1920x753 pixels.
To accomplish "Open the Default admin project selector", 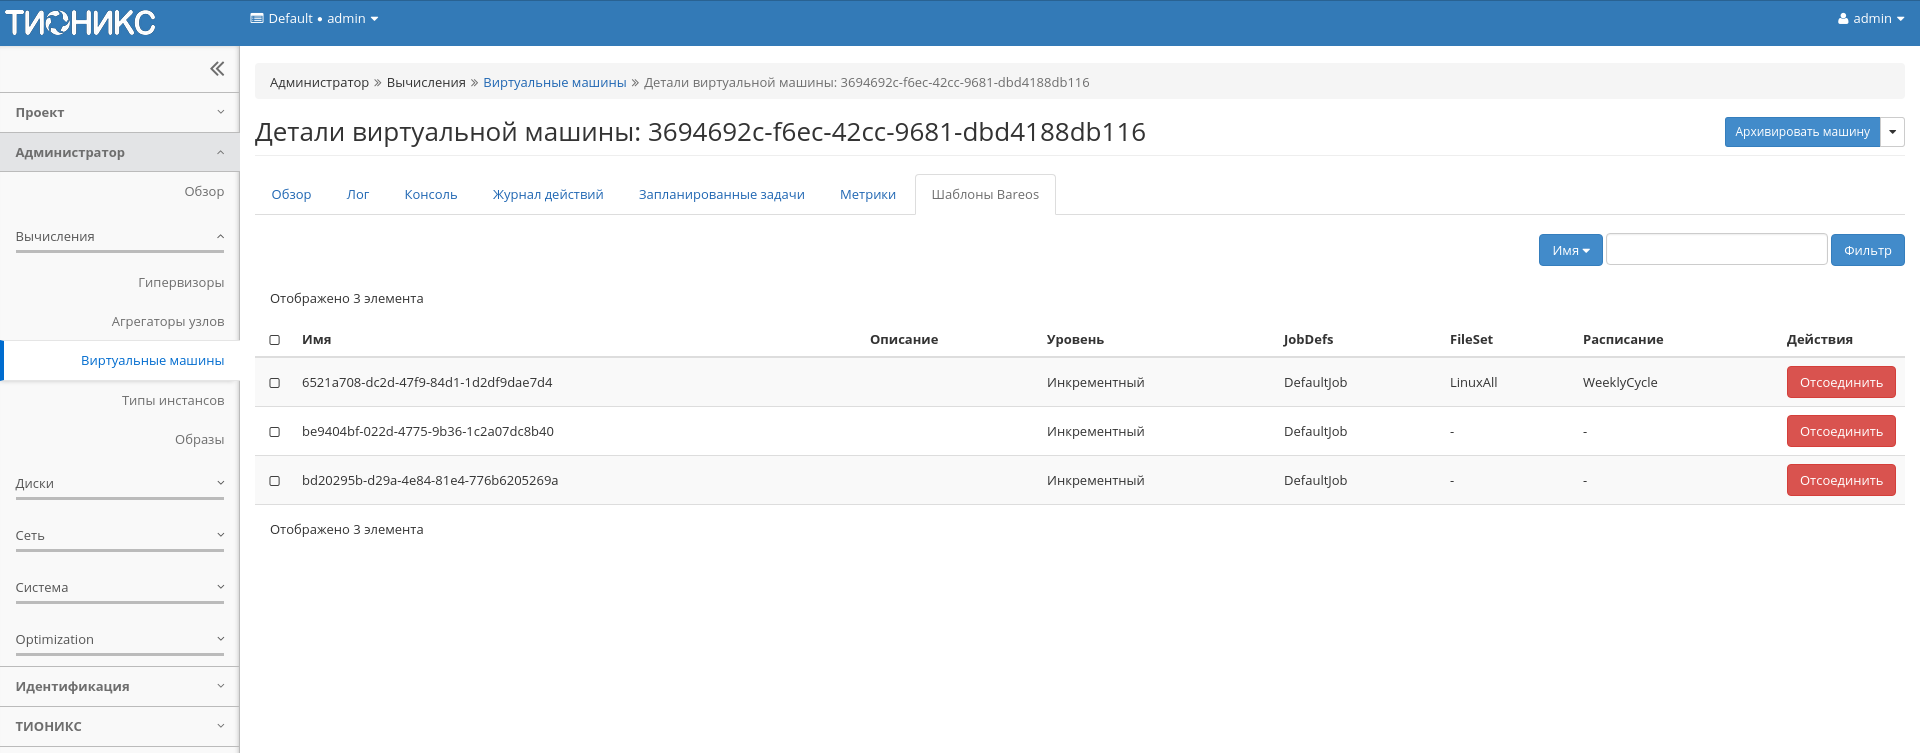I will point(314,19).
